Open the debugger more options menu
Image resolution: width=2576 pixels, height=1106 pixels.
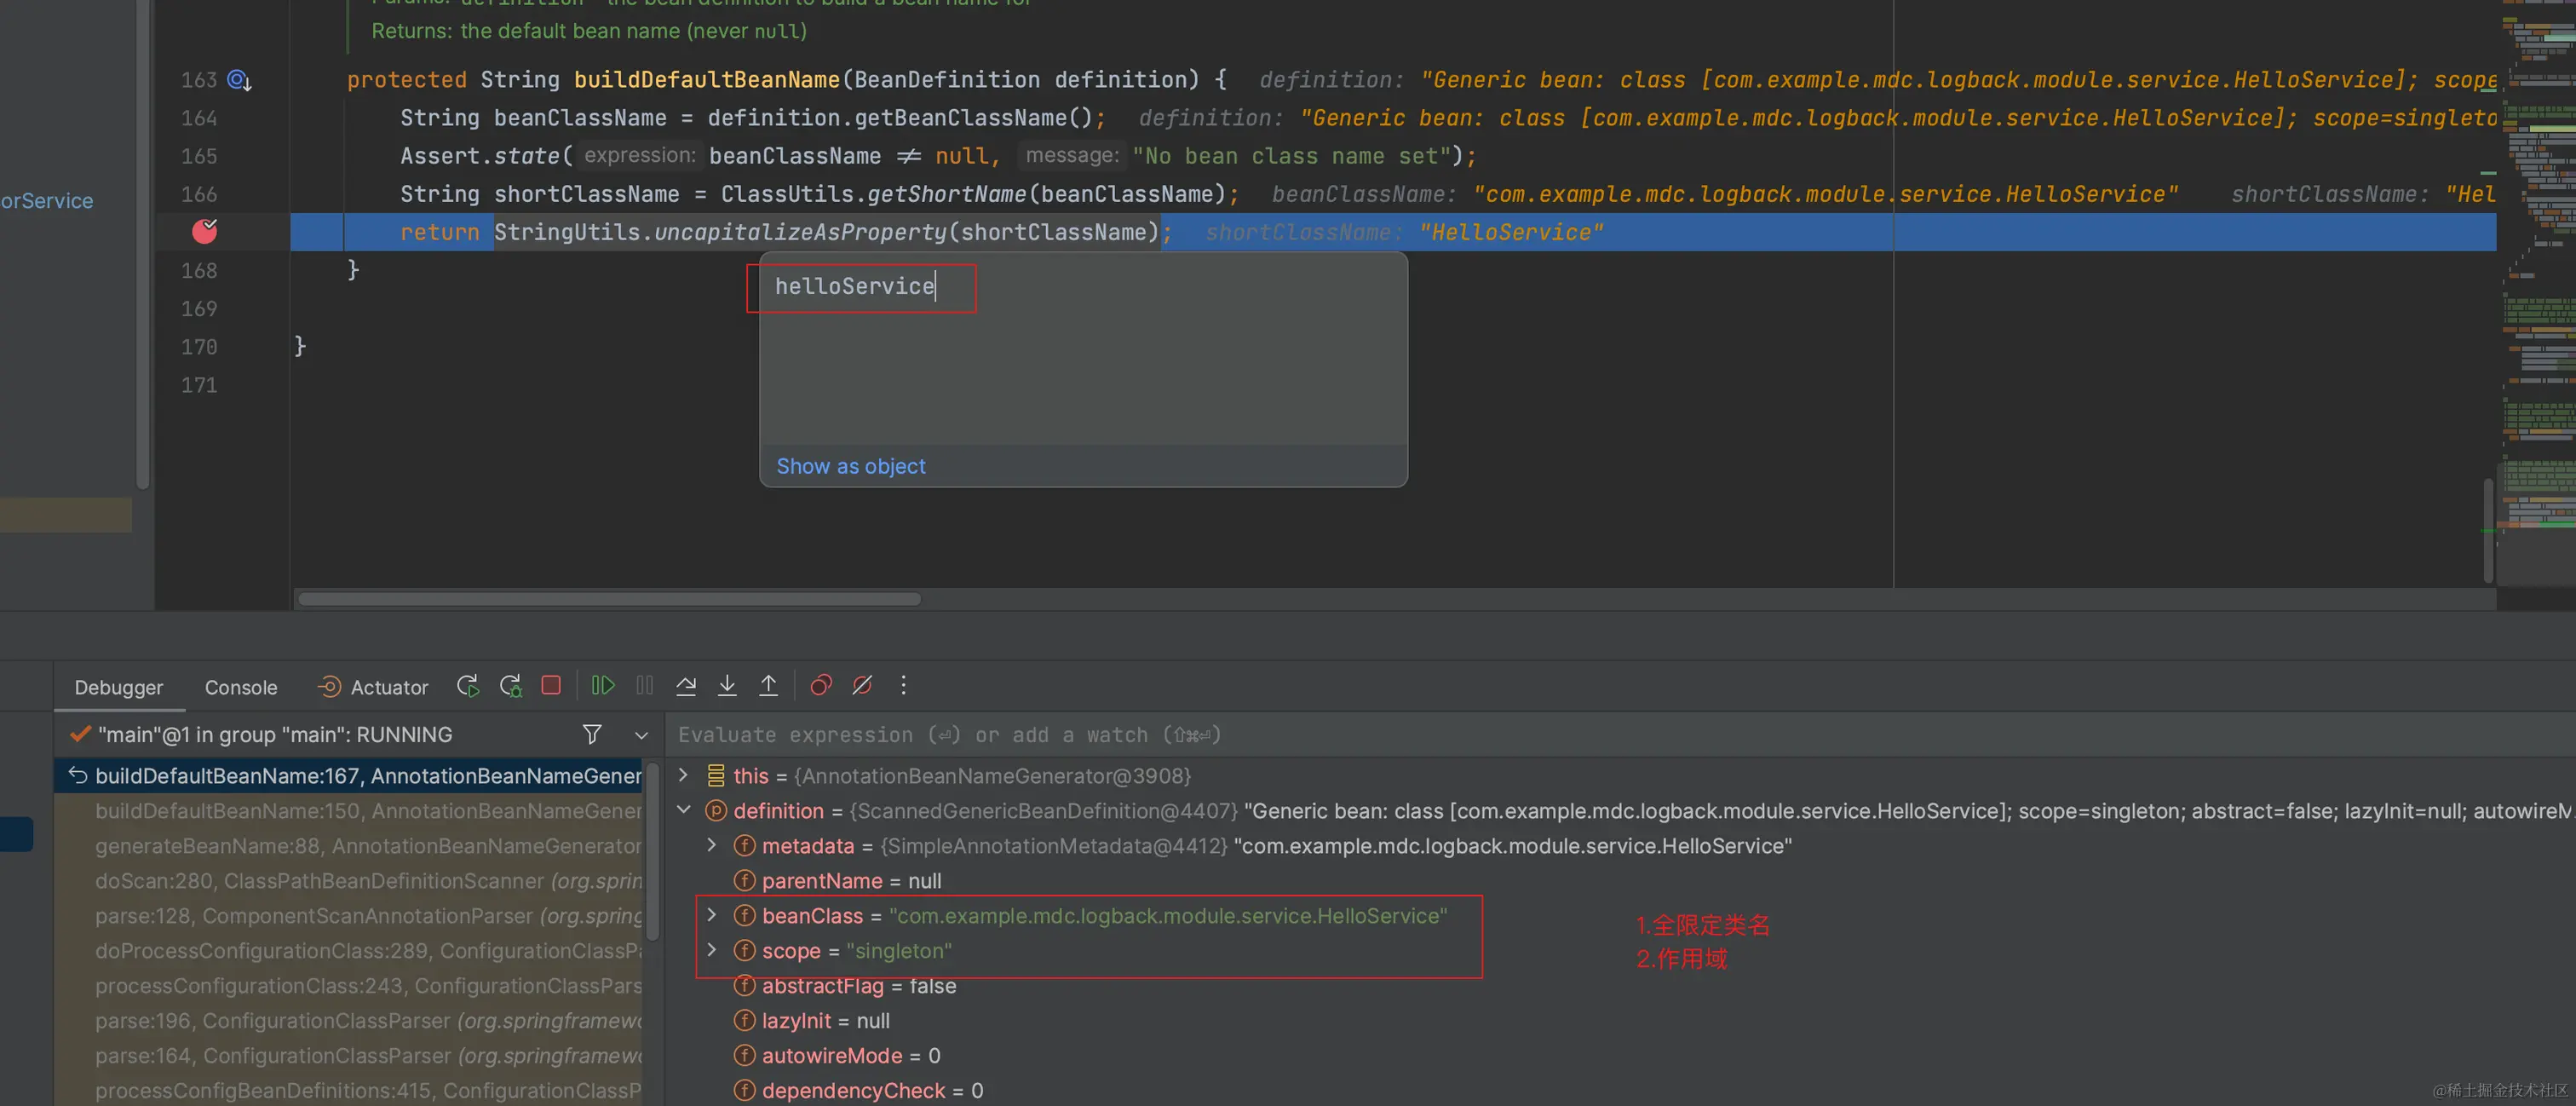(x=903, y=686)
